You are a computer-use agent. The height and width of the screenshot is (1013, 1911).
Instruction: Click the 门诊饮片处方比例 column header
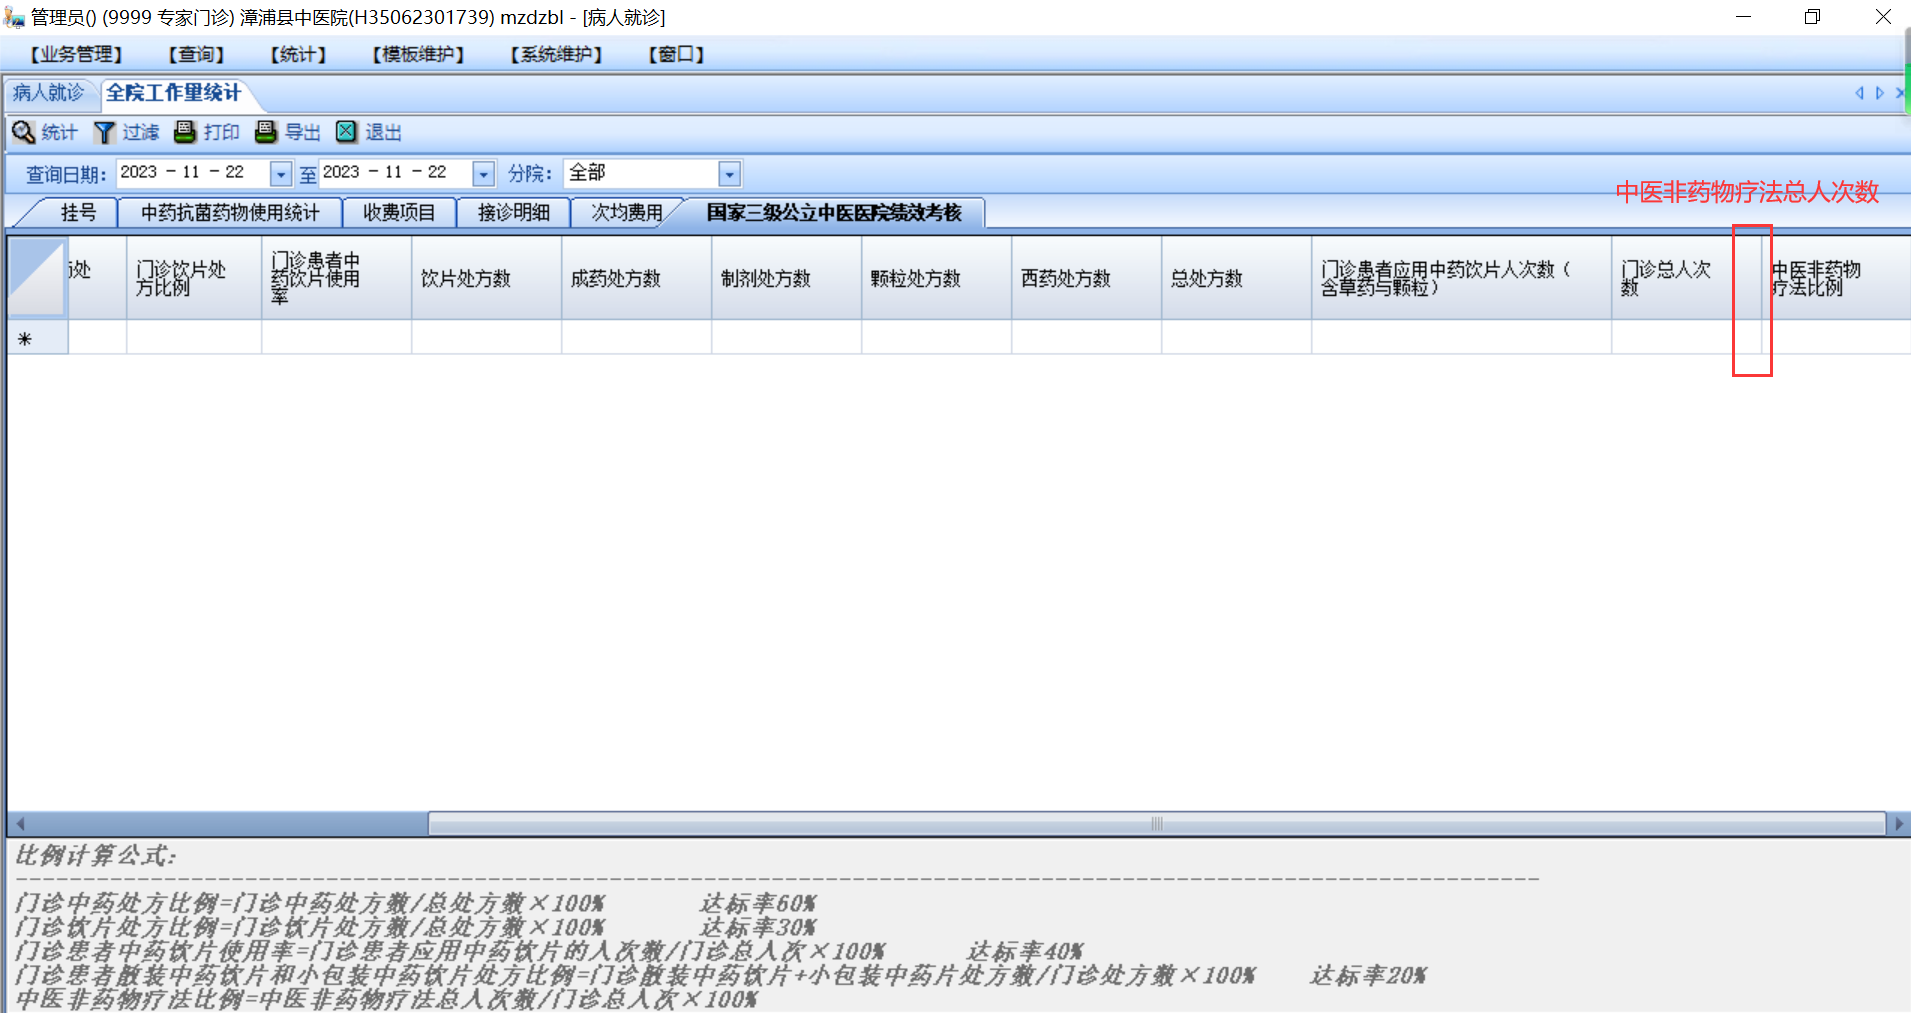(194, 278)
